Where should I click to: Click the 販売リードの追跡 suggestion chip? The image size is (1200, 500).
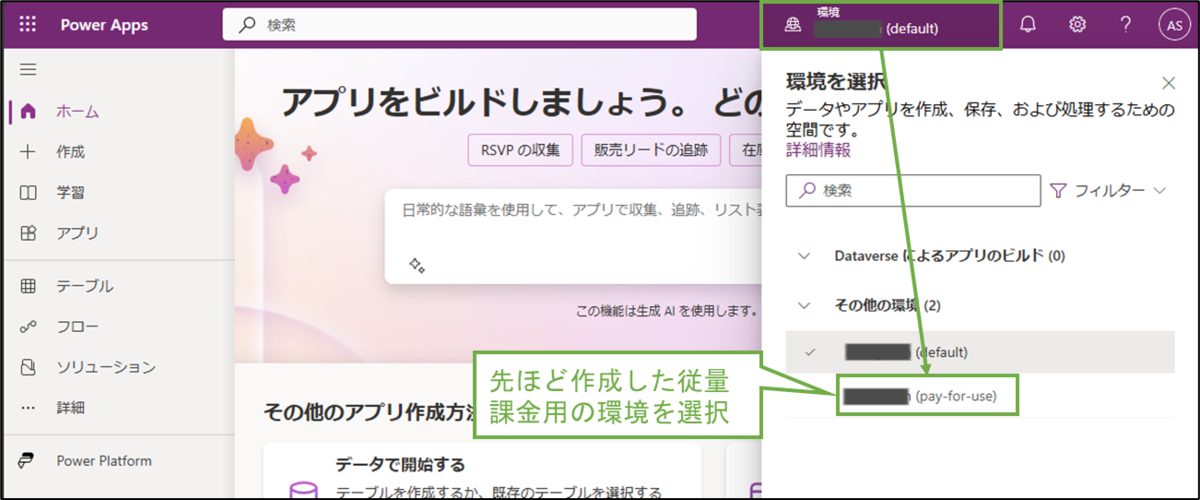[651, 151]
